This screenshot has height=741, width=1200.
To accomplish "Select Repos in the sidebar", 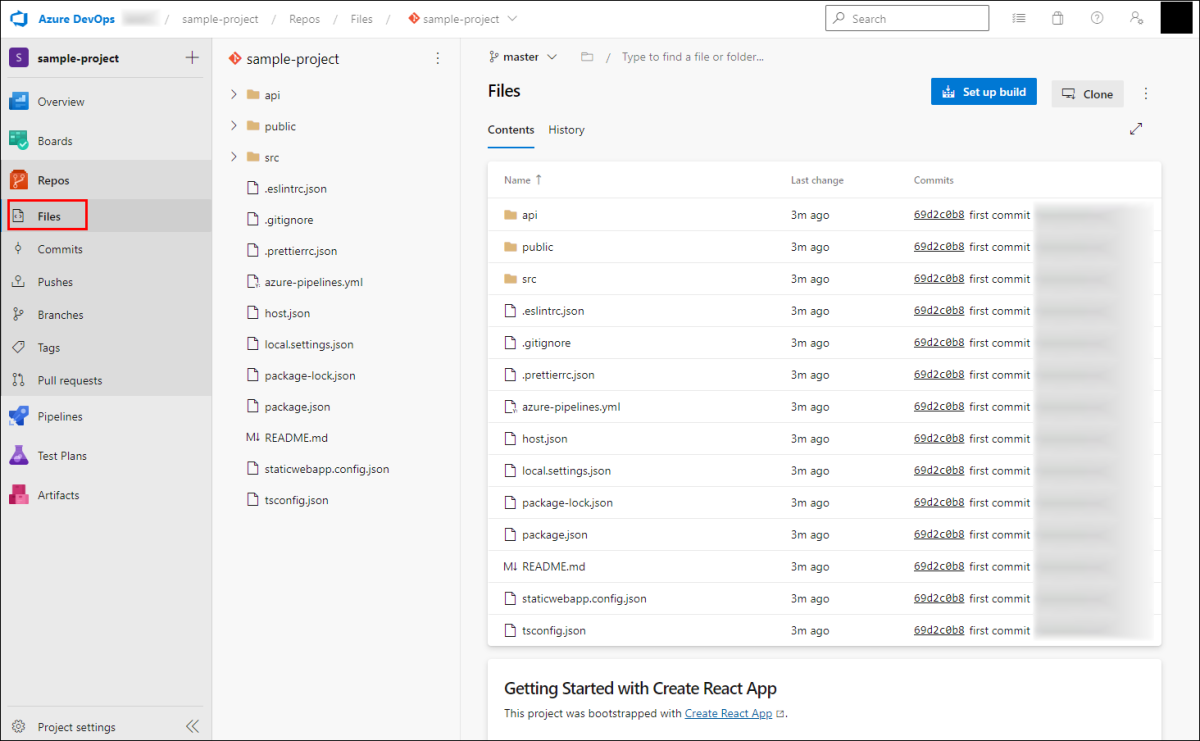I will (53, 180).
